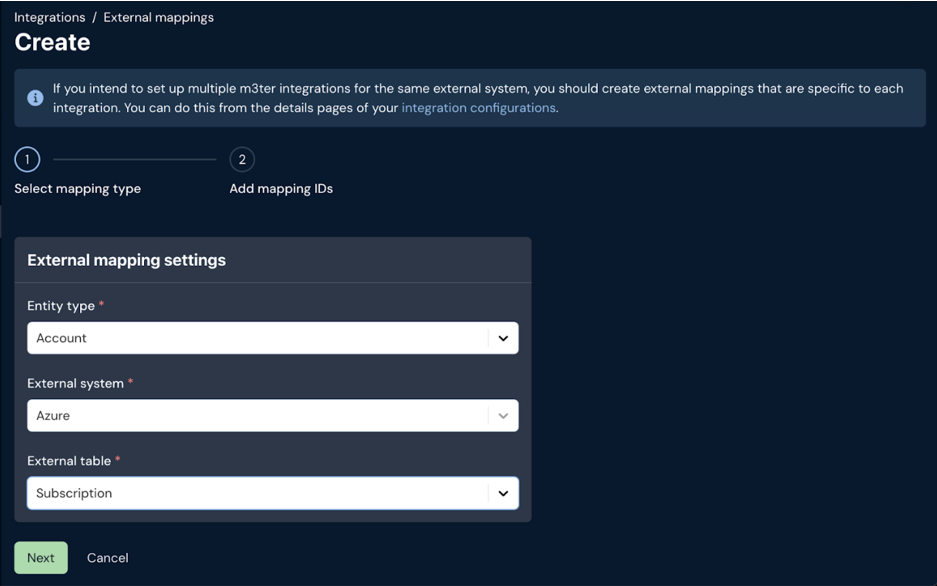The image size is (937, 586).
Task: Click the Entity type chevron arrow
Action: coord(503,338)
